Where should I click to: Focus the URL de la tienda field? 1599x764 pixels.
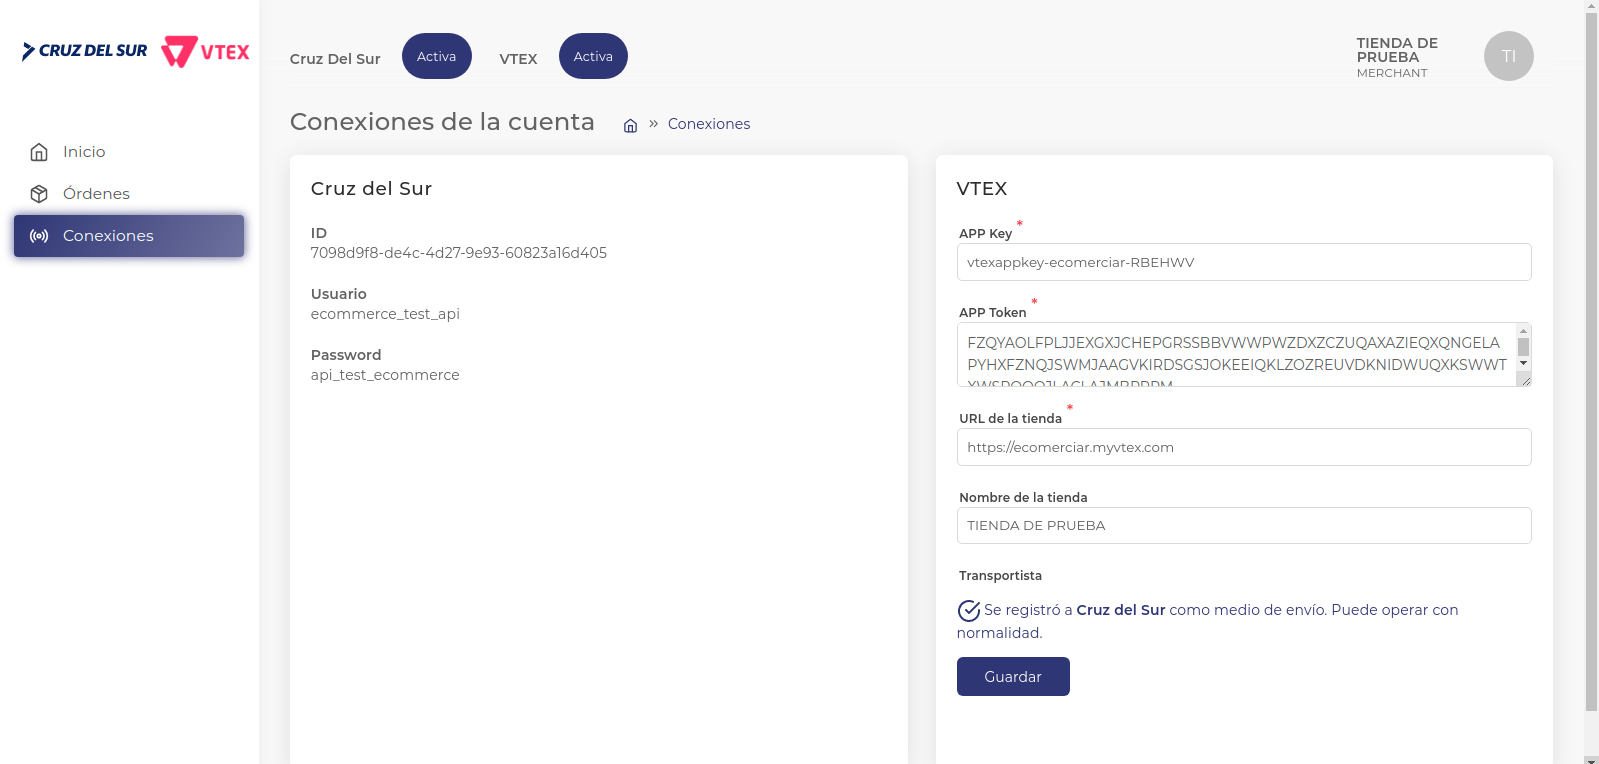tap(1243, 447)
